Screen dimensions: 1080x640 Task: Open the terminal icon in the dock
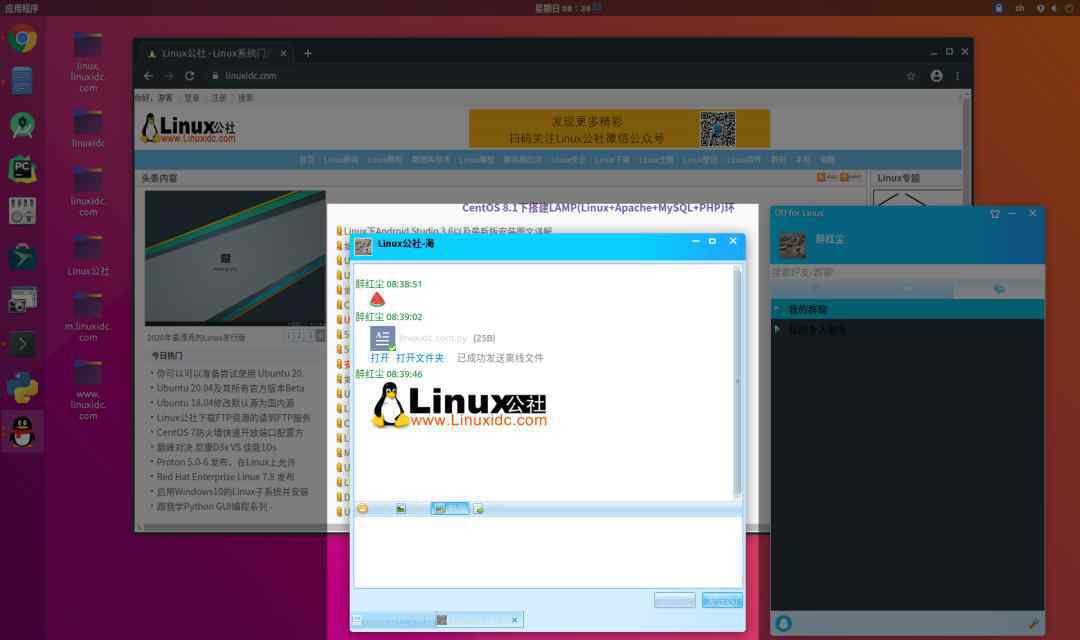[x=22, y=343]
